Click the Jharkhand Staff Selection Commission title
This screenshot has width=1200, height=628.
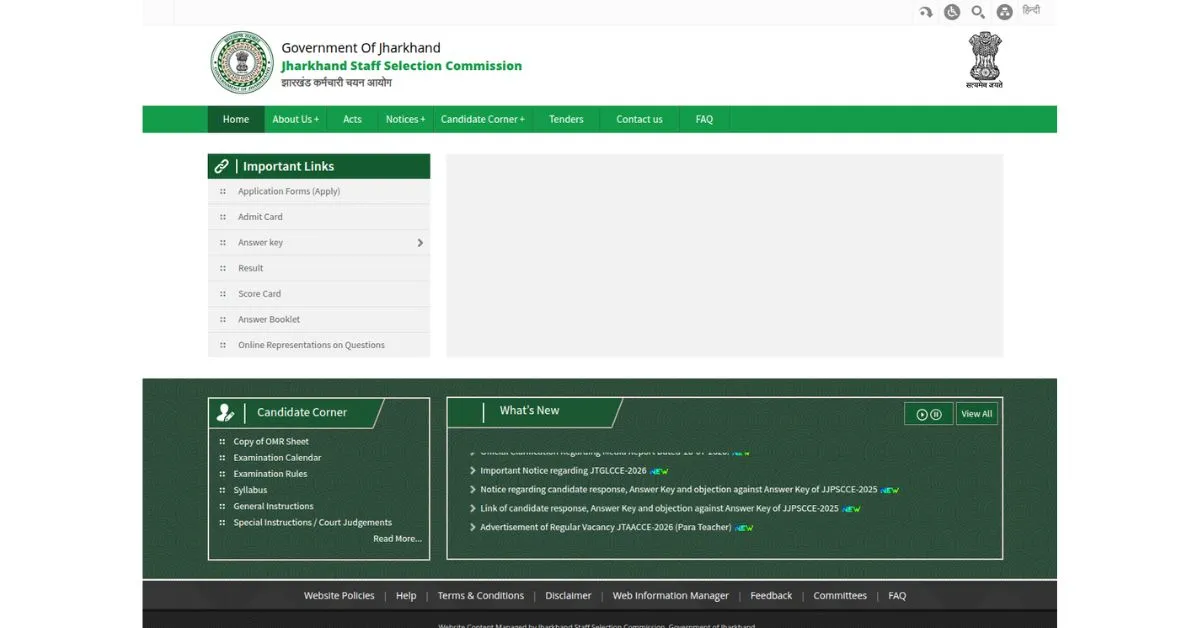pos(401,66)
